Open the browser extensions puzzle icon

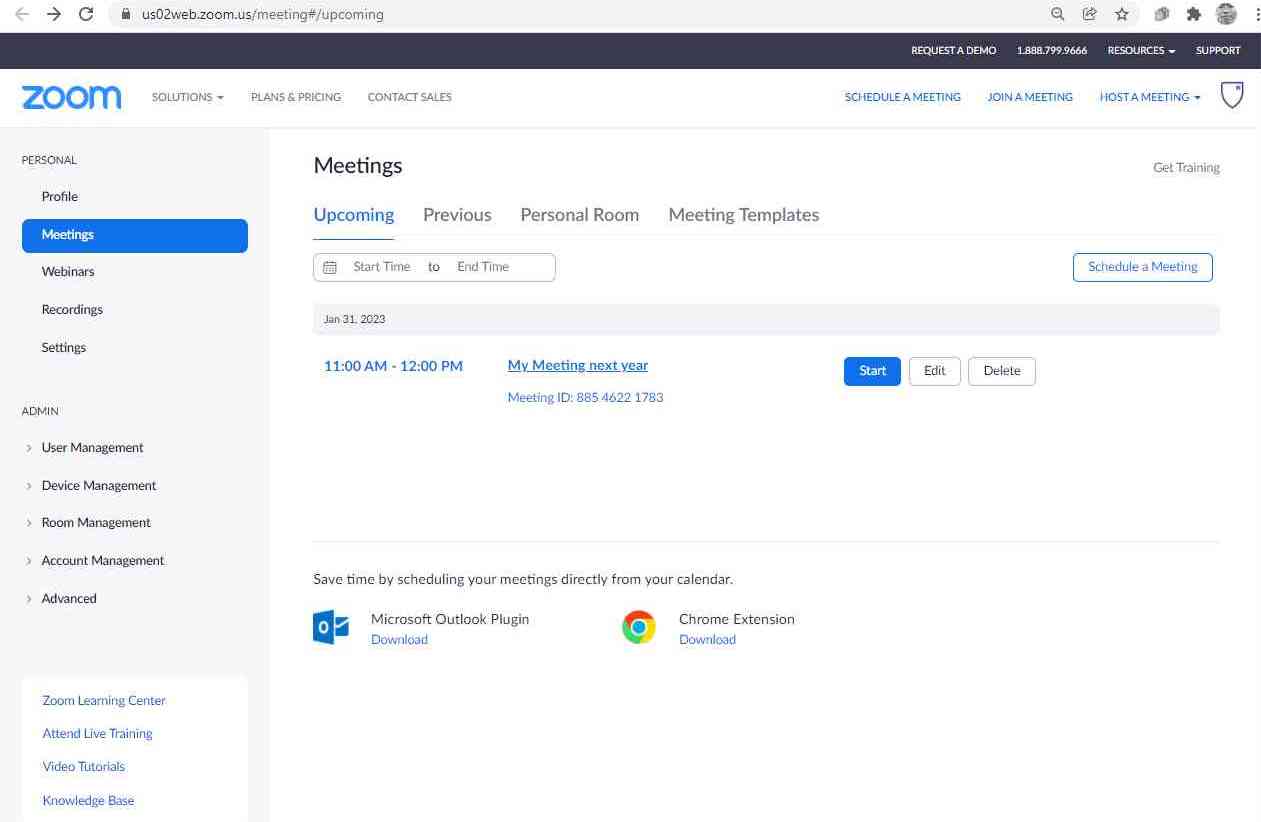tap(1193, 14)
